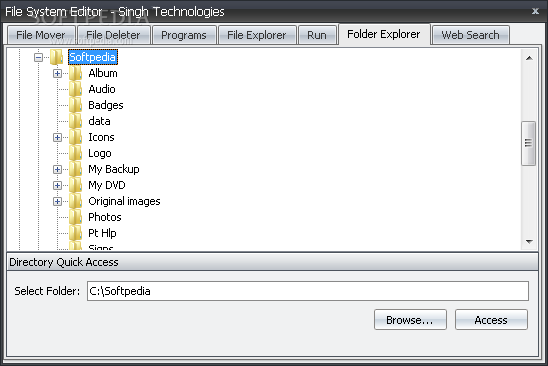Select the Original images folder label
The width and height of the screenshot is (548, 366).
124,201
